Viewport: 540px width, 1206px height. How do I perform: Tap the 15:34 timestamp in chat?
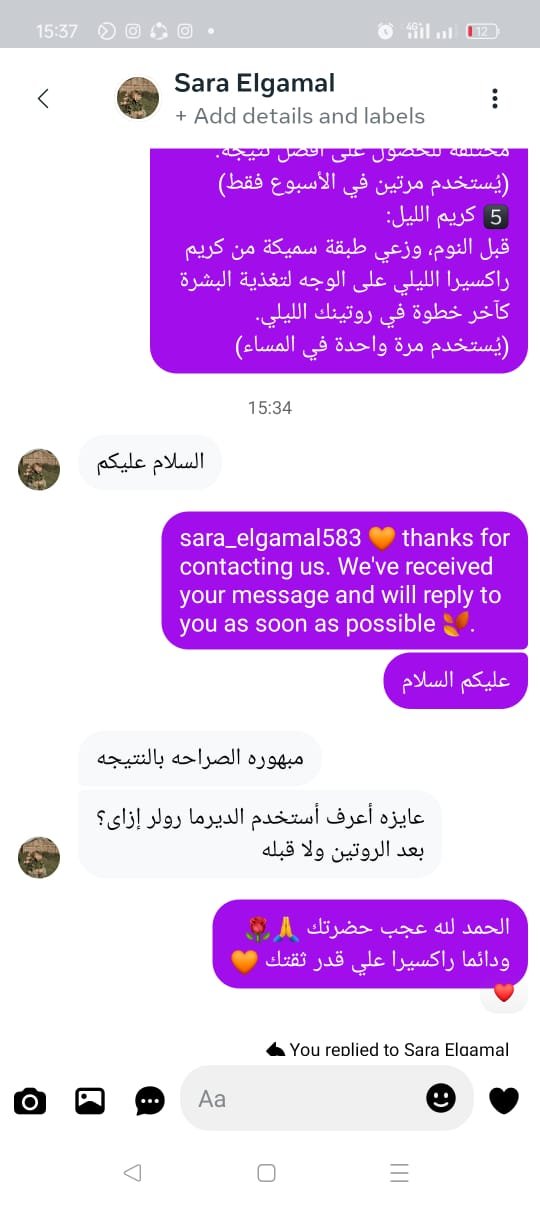coord(270,408)
